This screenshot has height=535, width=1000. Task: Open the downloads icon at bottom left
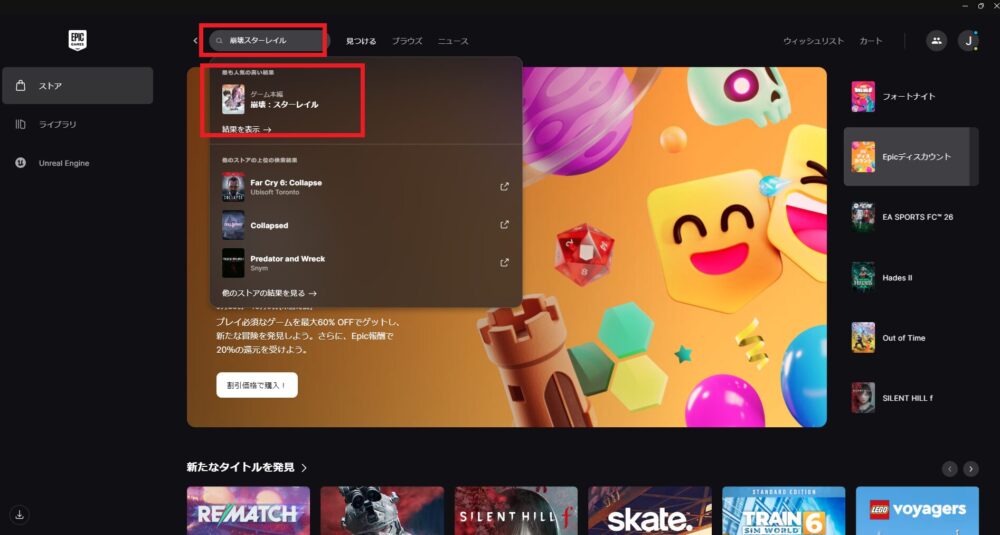coord(21,514)
